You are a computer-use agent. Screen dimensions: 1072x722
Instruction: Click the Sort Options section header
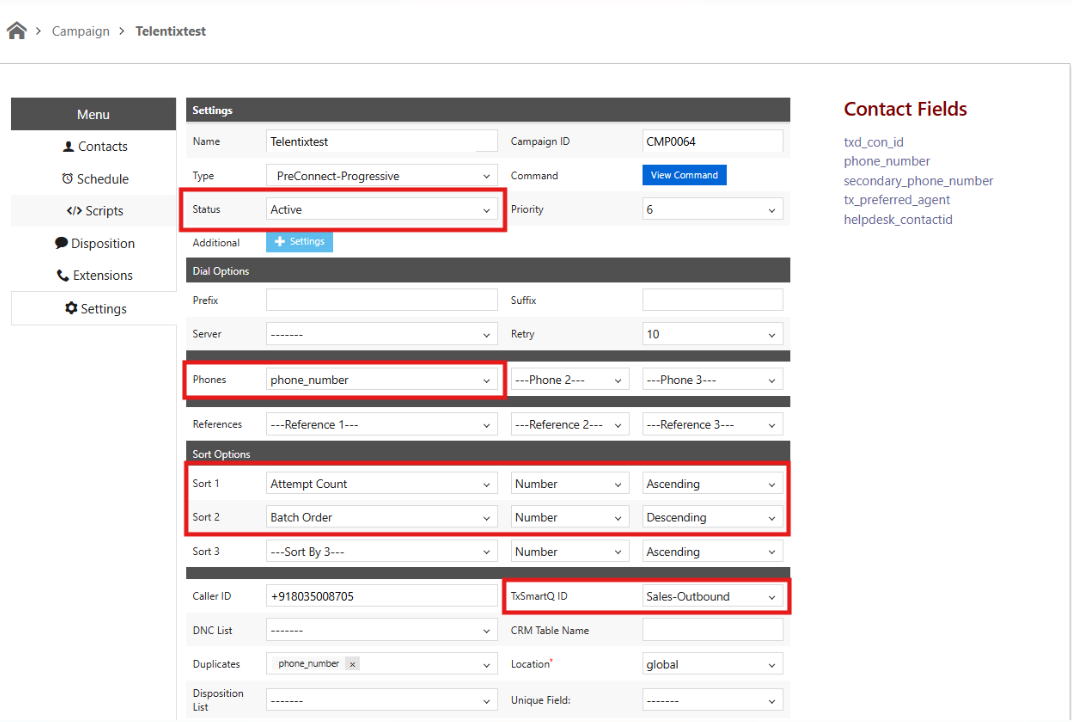(487, 454)
